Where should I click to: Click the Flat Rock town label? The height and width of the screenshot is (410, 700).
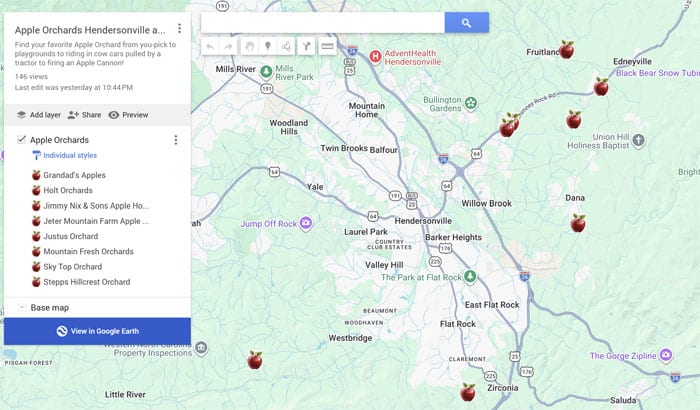pyautogui.click(x=458, y=324)
